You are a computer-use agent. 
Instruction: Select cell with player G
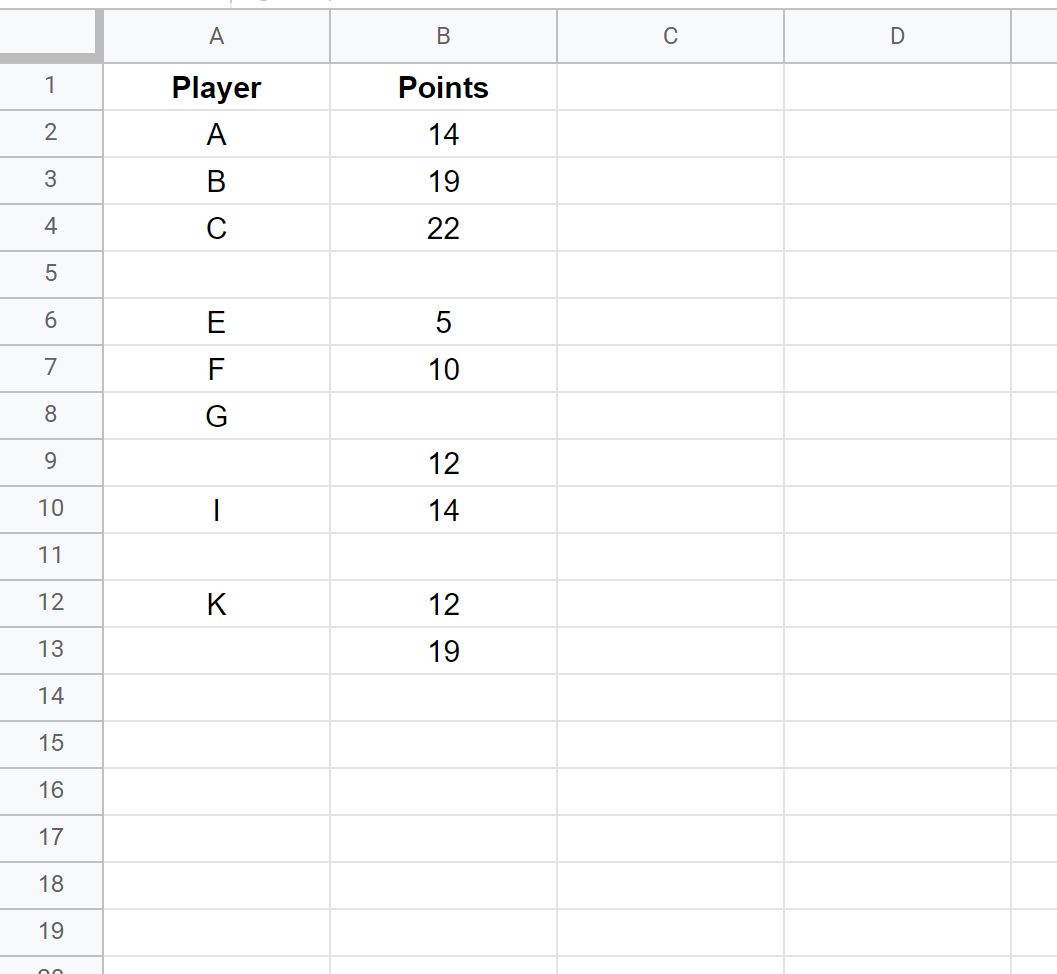(216, 416)
